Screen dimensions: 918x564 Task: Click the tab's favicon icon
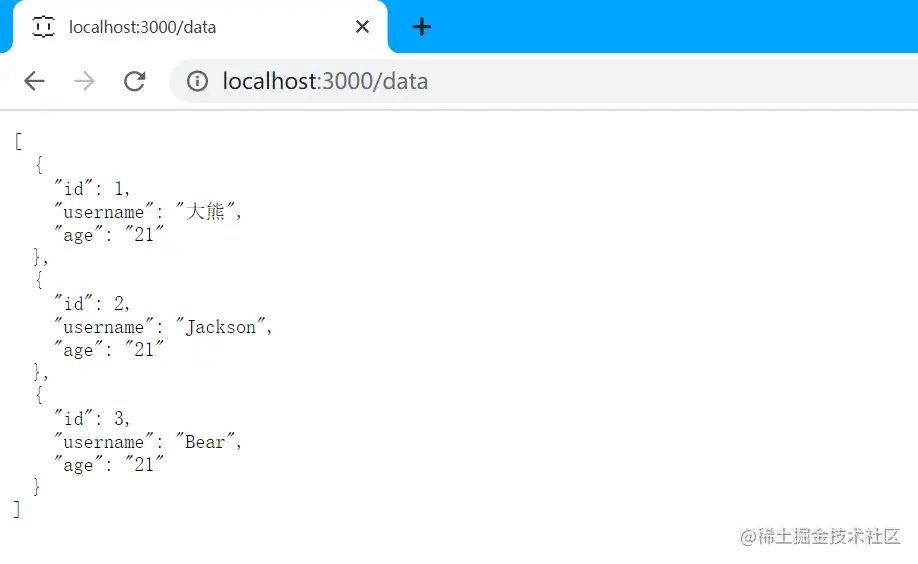tap(44, 27)
